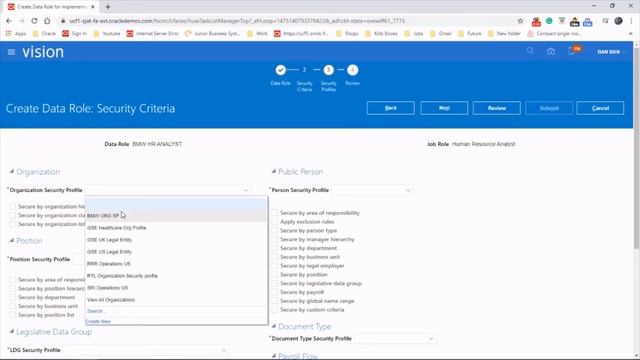Close the Create Data Role tab
The image size is (640, 360).
(93, 7)
